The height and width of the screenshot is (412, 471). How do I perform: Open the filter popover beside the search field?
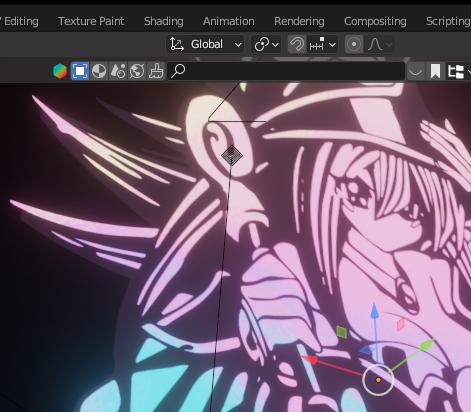tap(415, 71)
